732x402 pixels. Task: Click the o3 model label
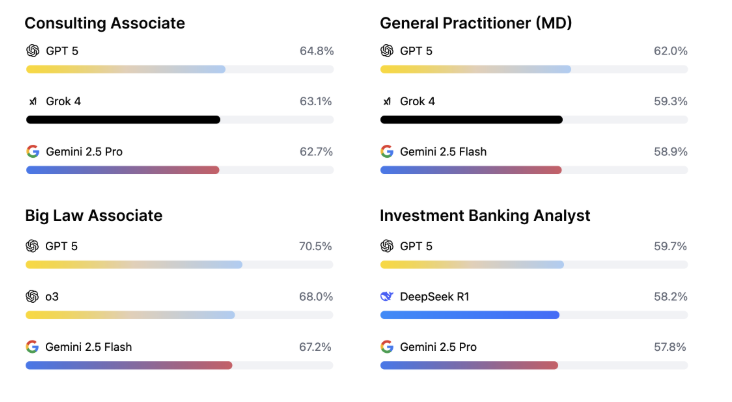[52, 296]
